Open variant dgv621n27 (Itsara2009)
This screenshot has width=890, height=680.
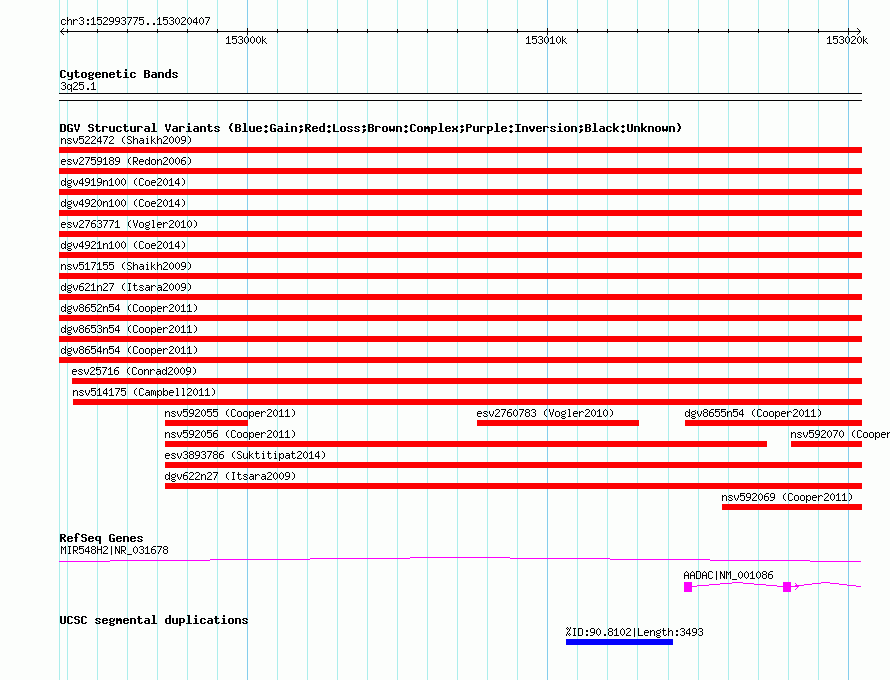126,287
